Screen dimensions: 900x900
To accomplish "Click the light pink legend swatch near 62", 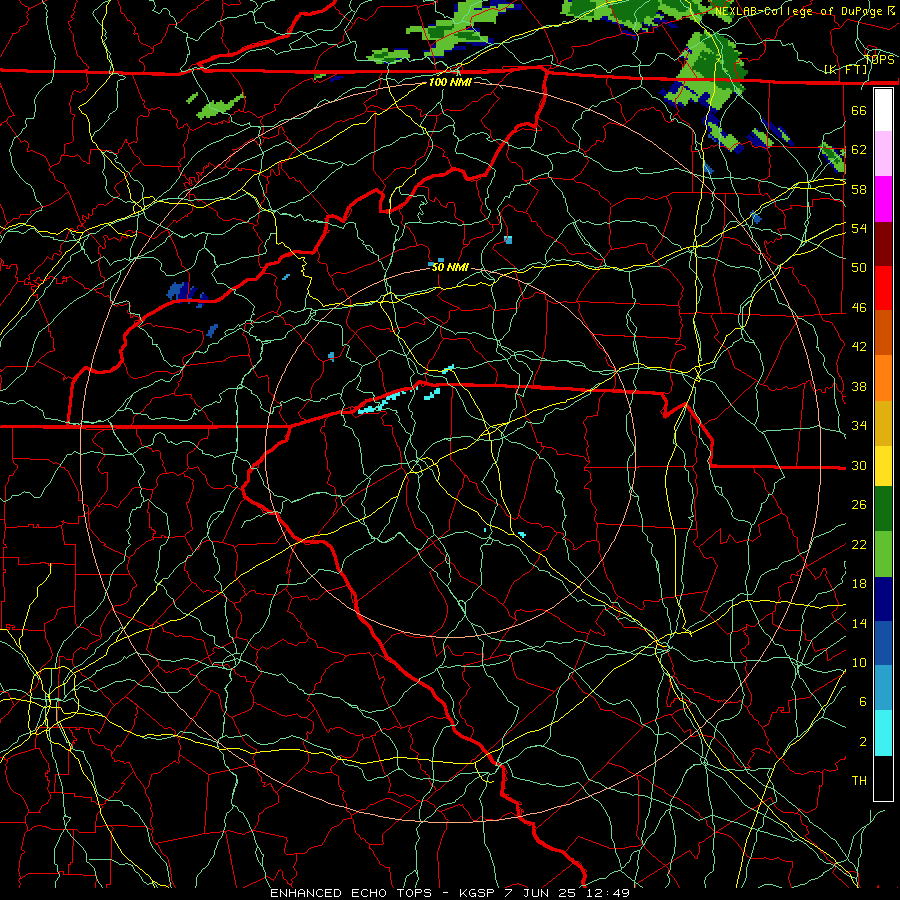I will tap(883, 154).
